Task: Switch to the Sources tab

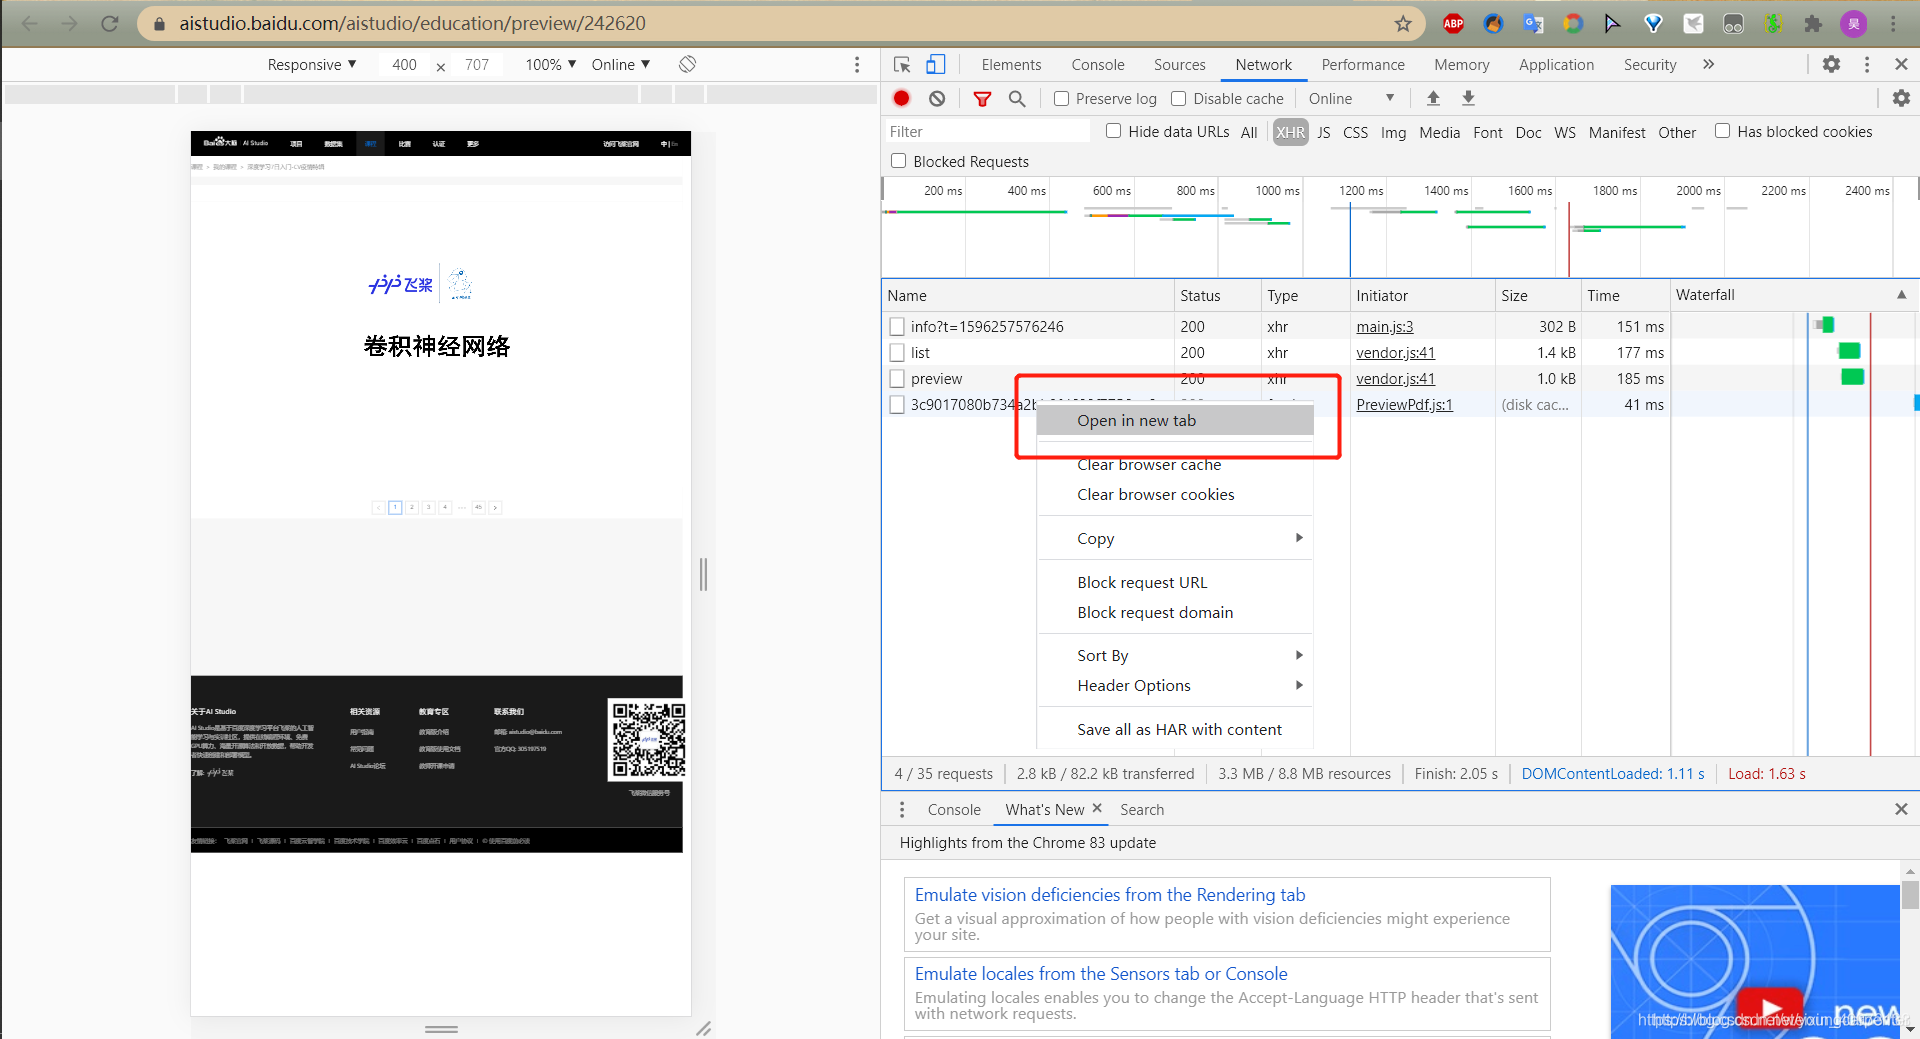Action: pyautogui.click(x=1179, y=64)
